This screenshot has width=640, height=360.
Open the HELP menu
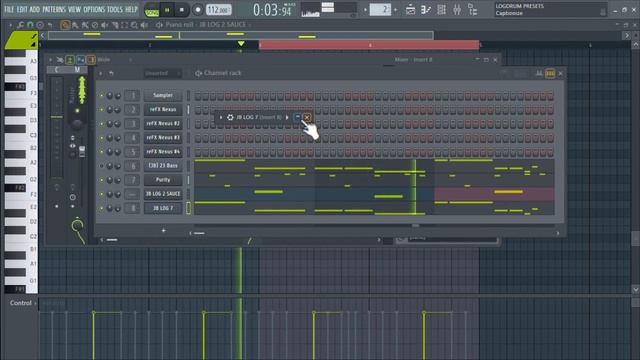(x=131, y=9)
